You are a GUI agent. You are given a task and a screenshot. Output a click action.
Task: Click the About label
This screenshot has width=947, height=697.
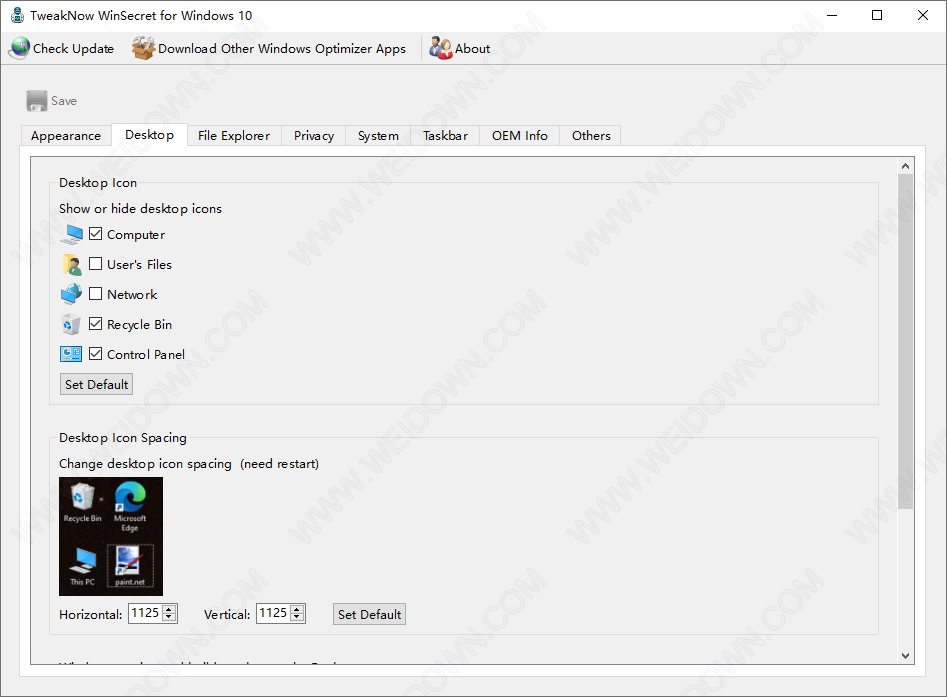pos(472,49)
